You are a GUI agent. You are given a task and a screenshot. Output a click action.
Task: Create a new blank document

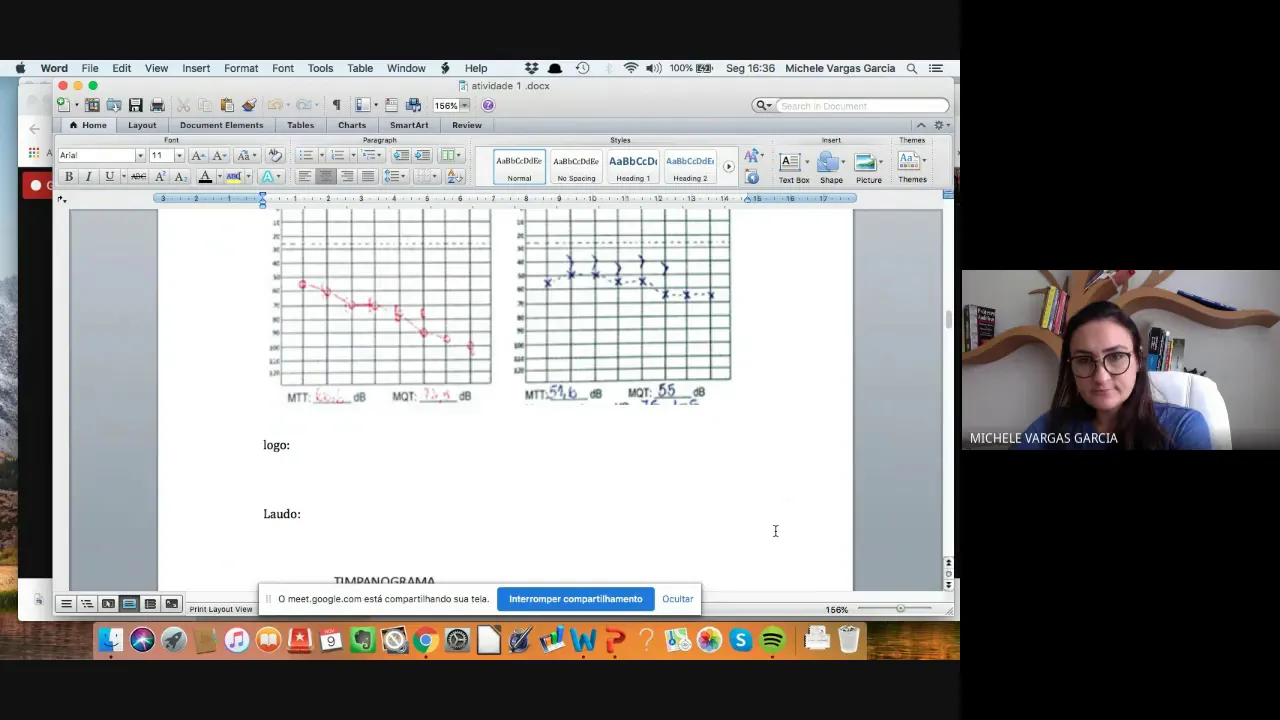coord(63,105)
